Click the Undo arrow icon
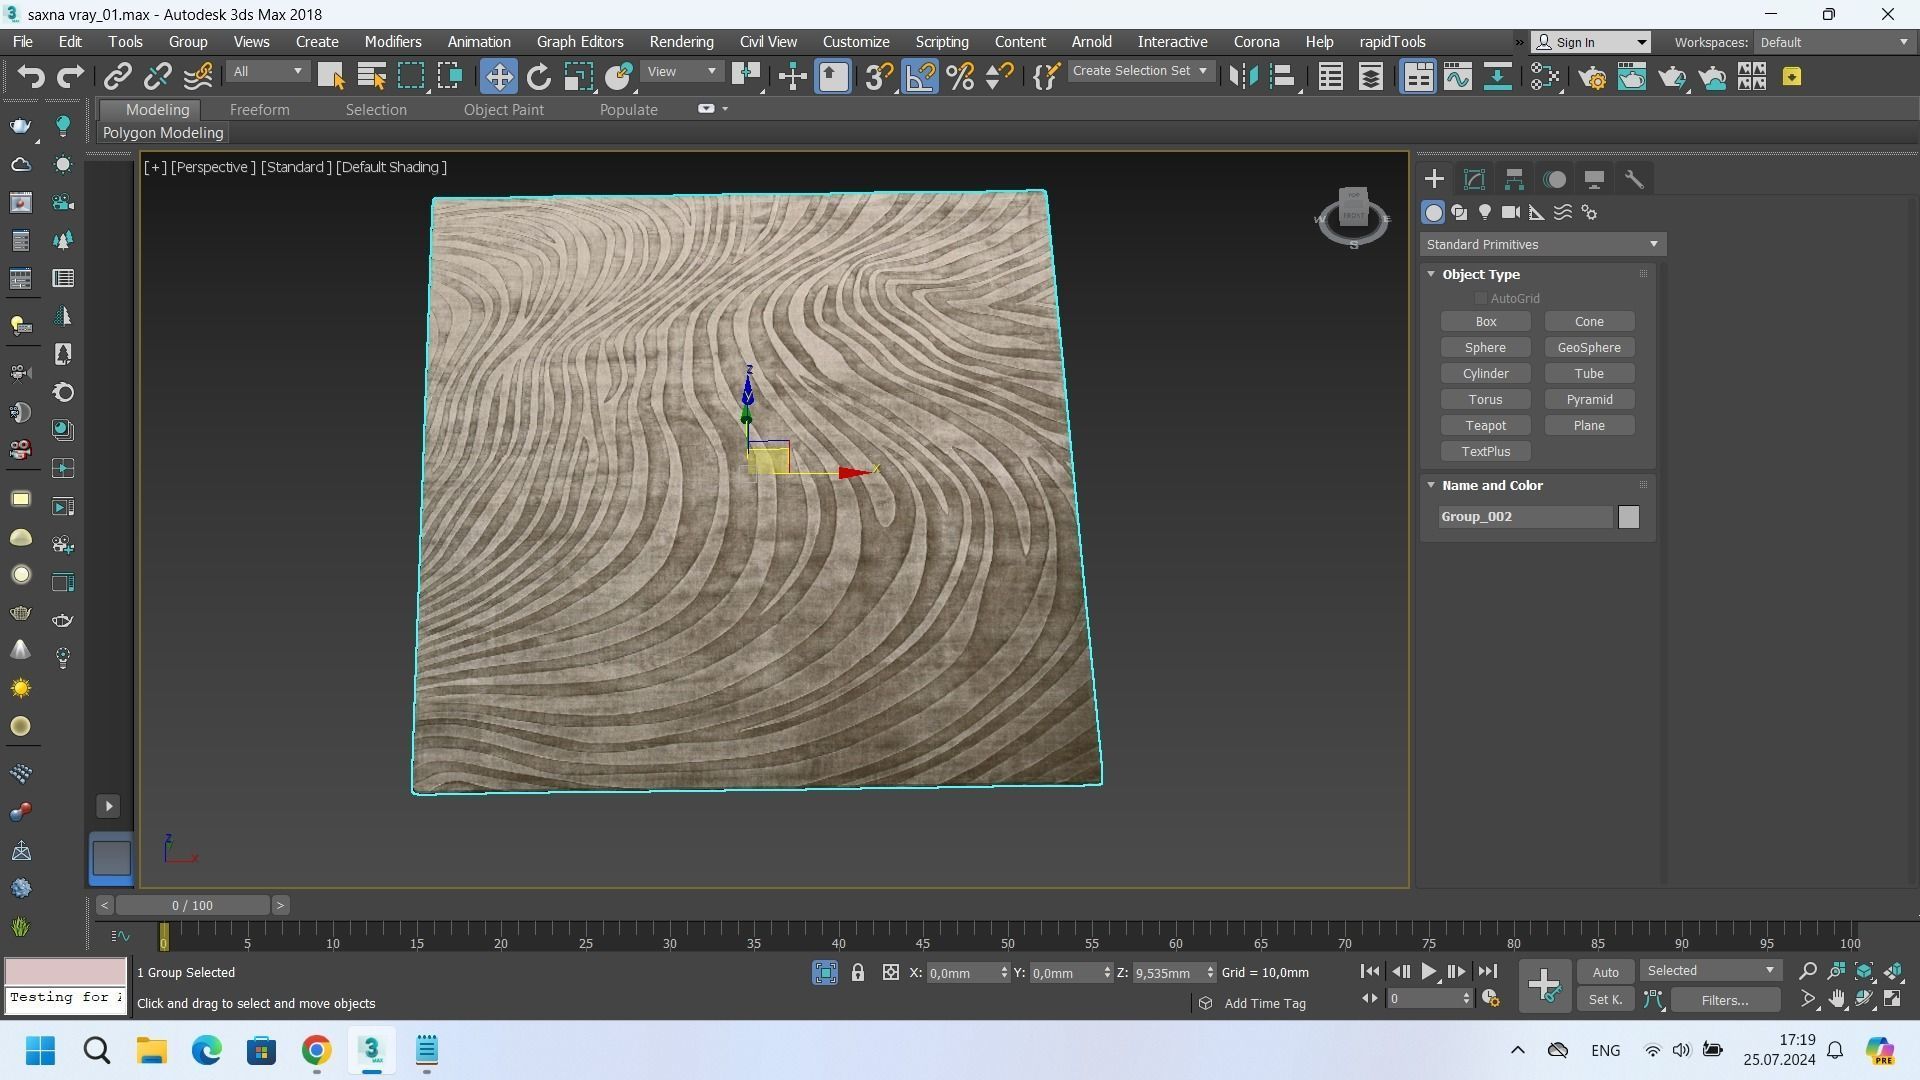Image resolution: width=1920 pixels, height=1080 pixels. click(x=31, y=77)
